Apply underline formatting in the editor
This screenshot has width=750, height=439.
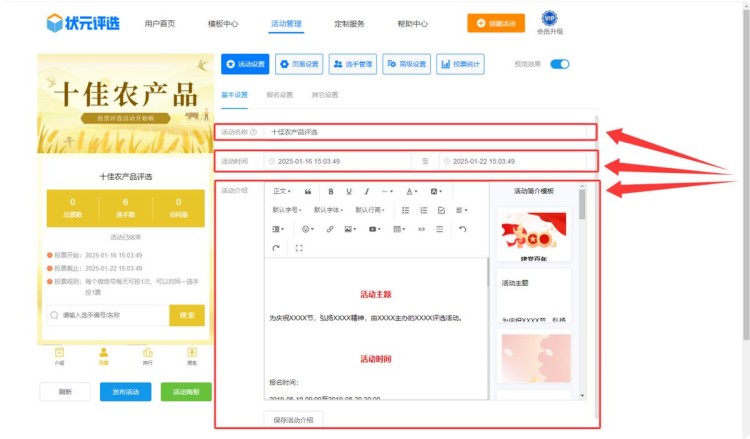click(x=349, y=191)
